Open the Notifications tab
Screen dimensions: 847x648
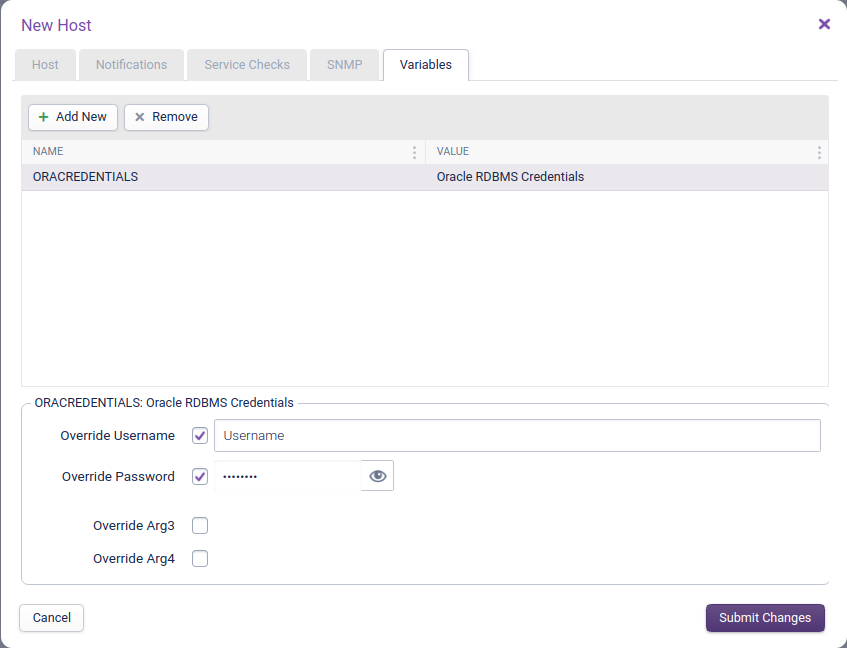131,65
